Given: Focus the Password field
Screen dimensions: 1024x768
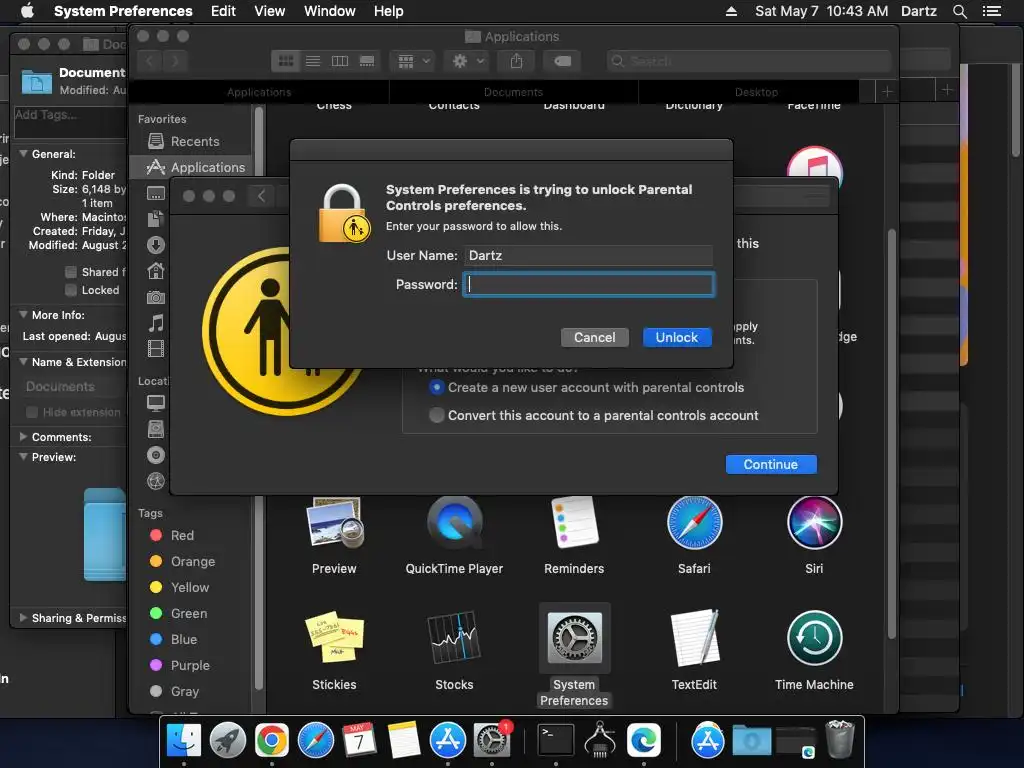Looking at the screenshot, I should pyautogui.click(x=588, y=285).
